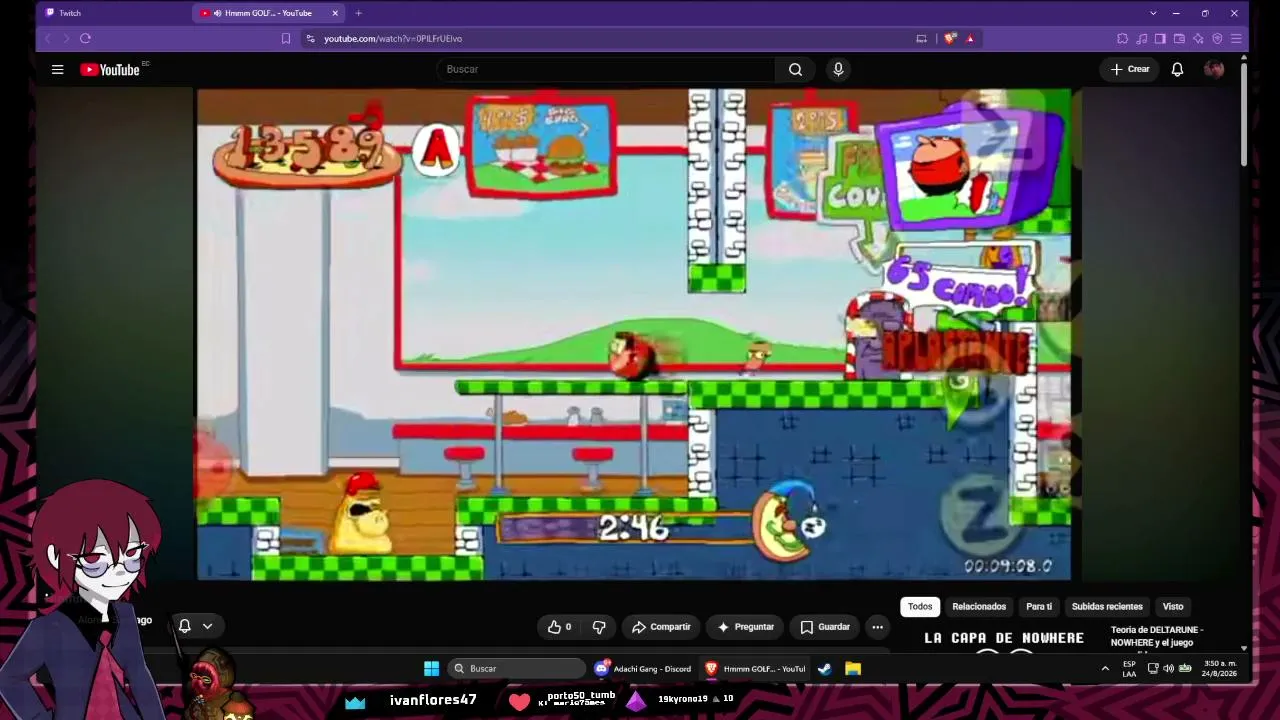The image size is (1280, 720).
Task: Select the Subidas recientes filter chip
Action: tap(1107, 606)
